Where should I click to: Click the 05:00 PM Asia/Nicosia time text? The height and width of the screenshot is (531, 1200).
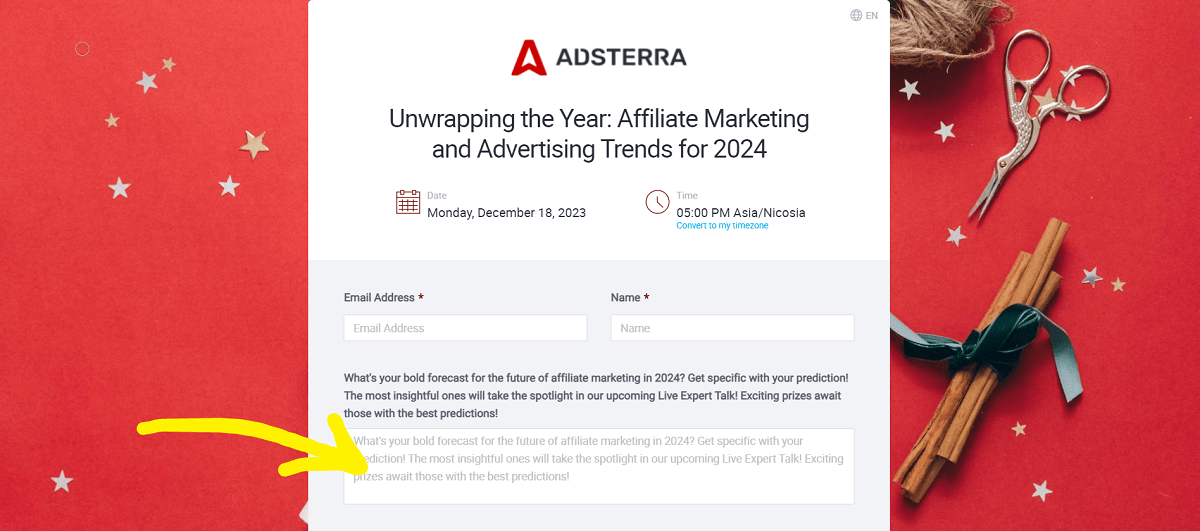point(740,213)
